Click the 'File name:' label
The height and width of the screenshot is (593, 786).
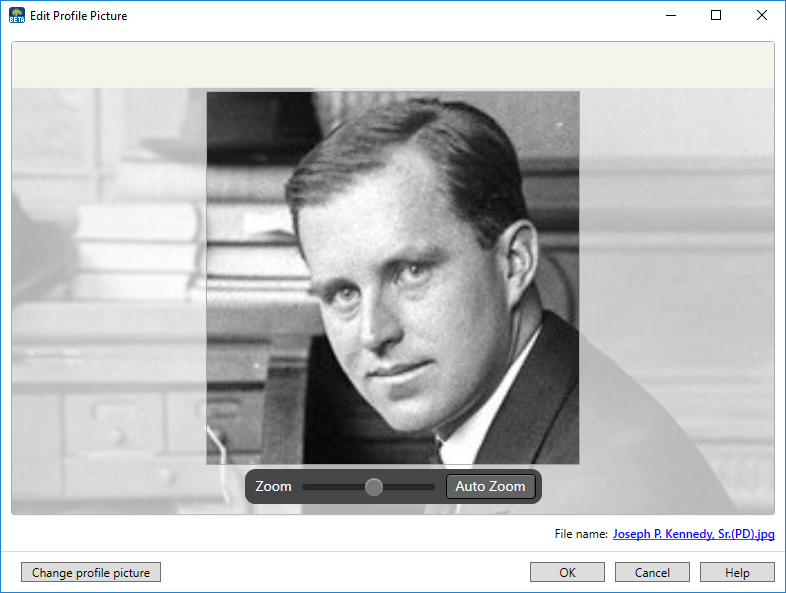click(x=581, y=534)
